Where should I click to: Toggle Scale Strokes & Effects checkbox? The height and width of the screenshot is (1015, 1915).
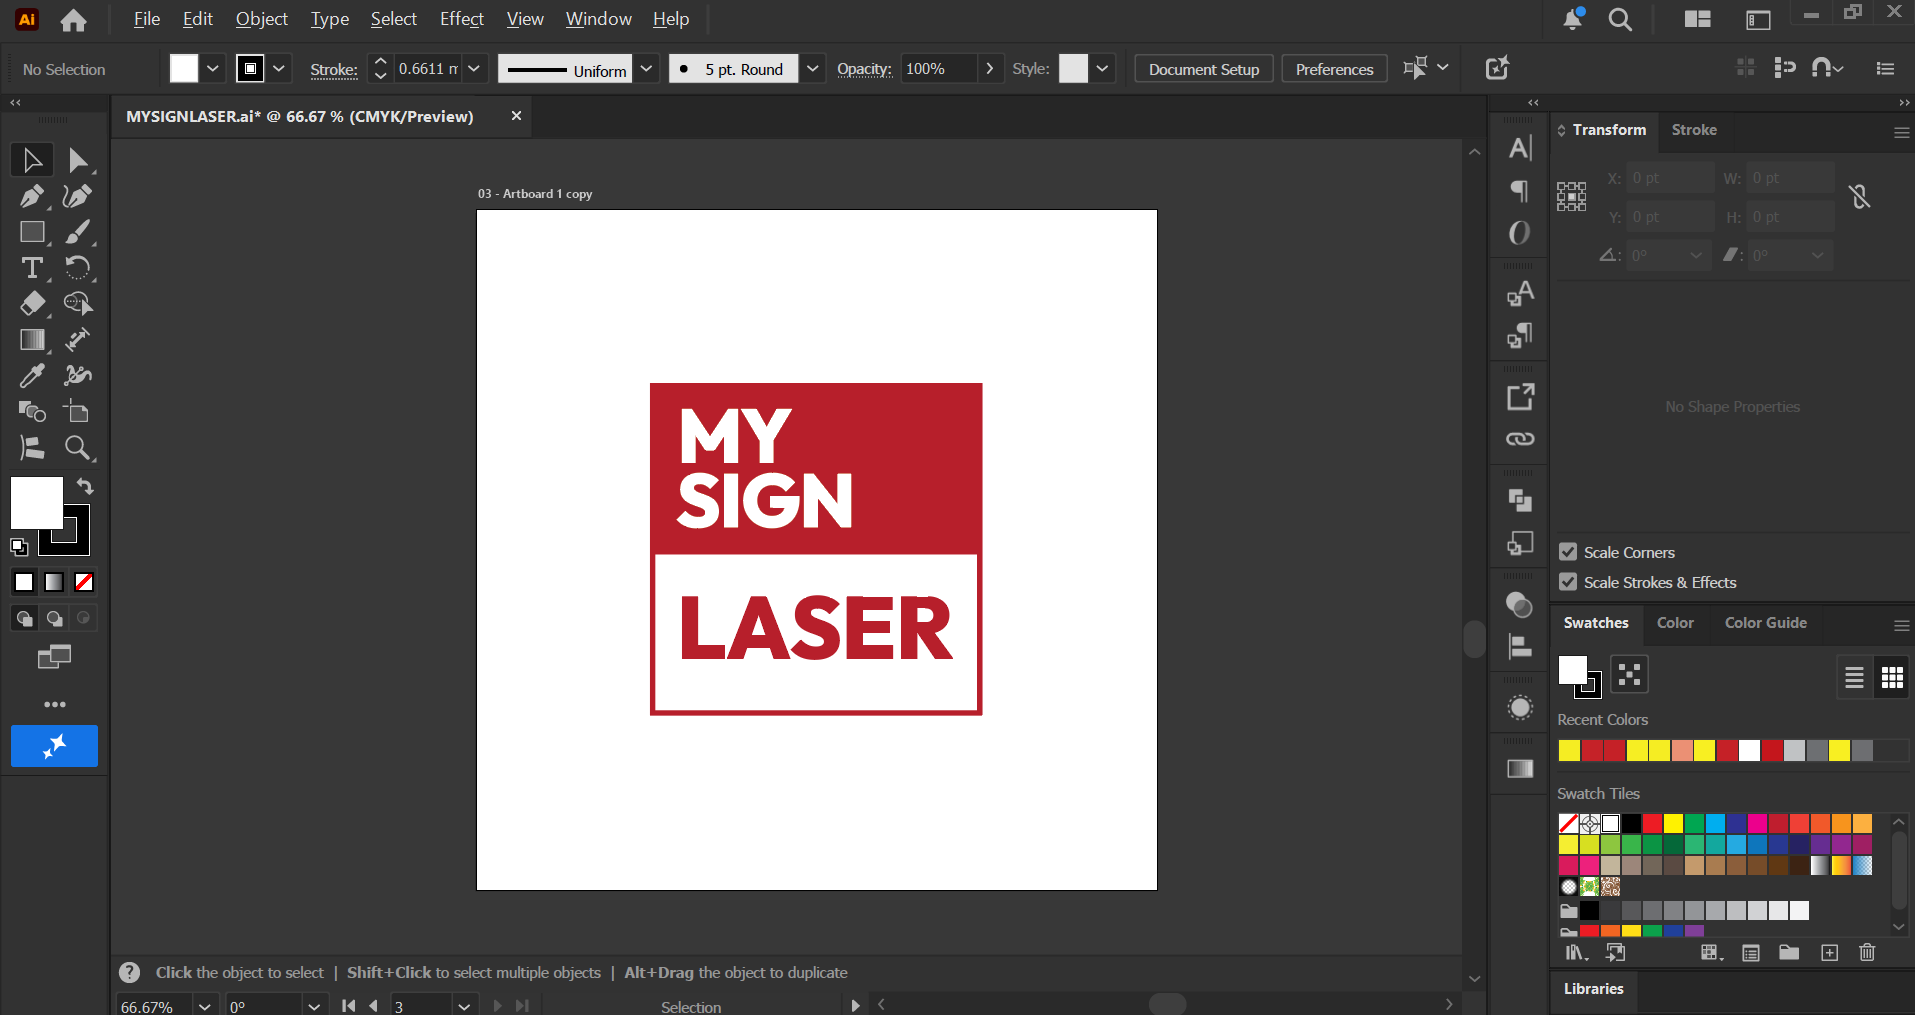click(1568, 582)
